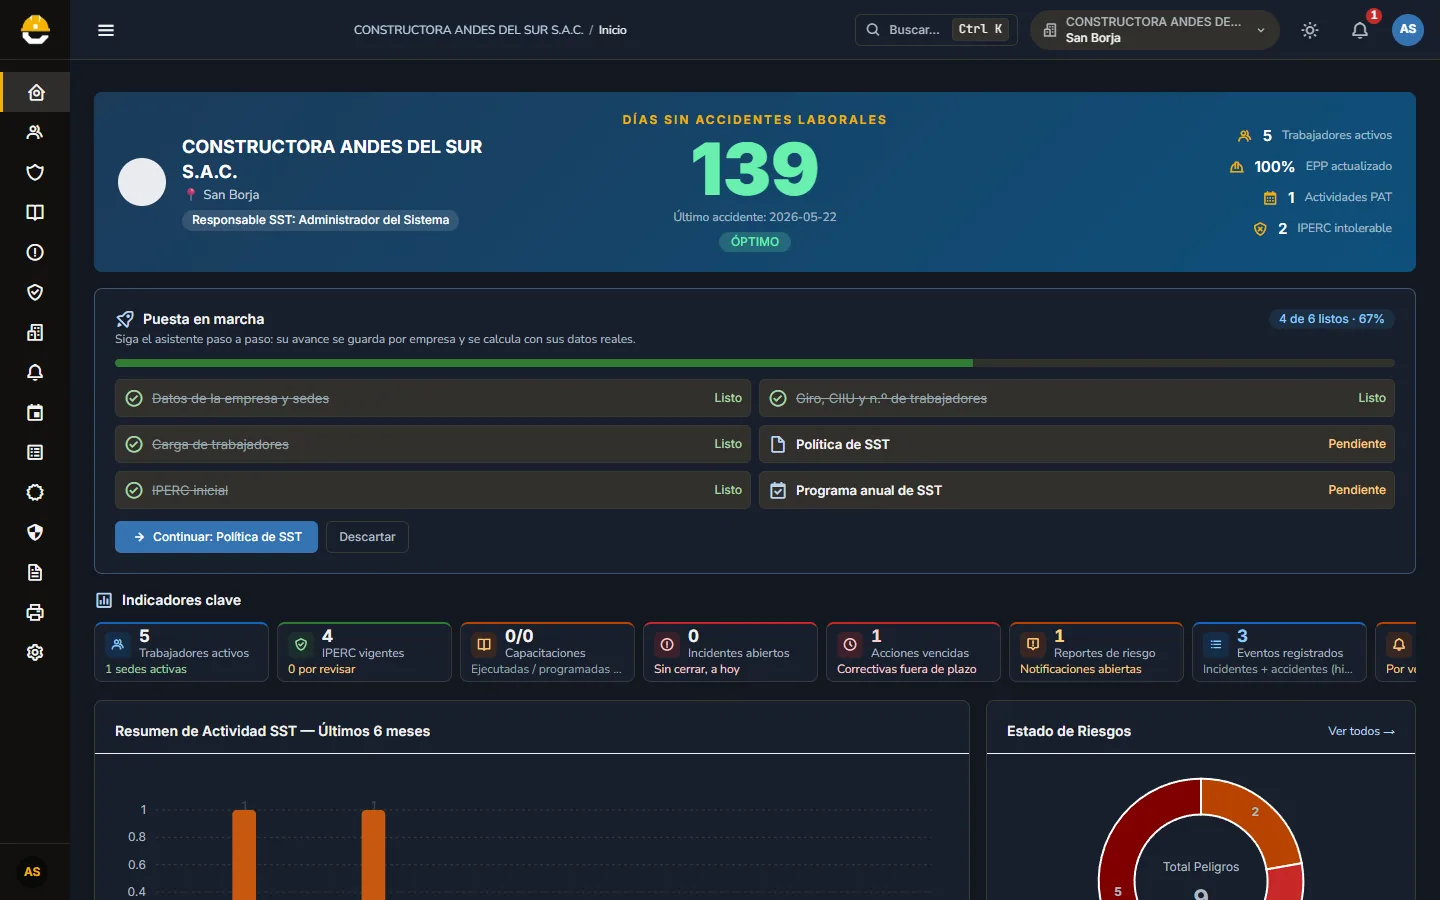1440x900 pixels.
Task: Toggle the hamburger menu button
Action: (106, 30)
